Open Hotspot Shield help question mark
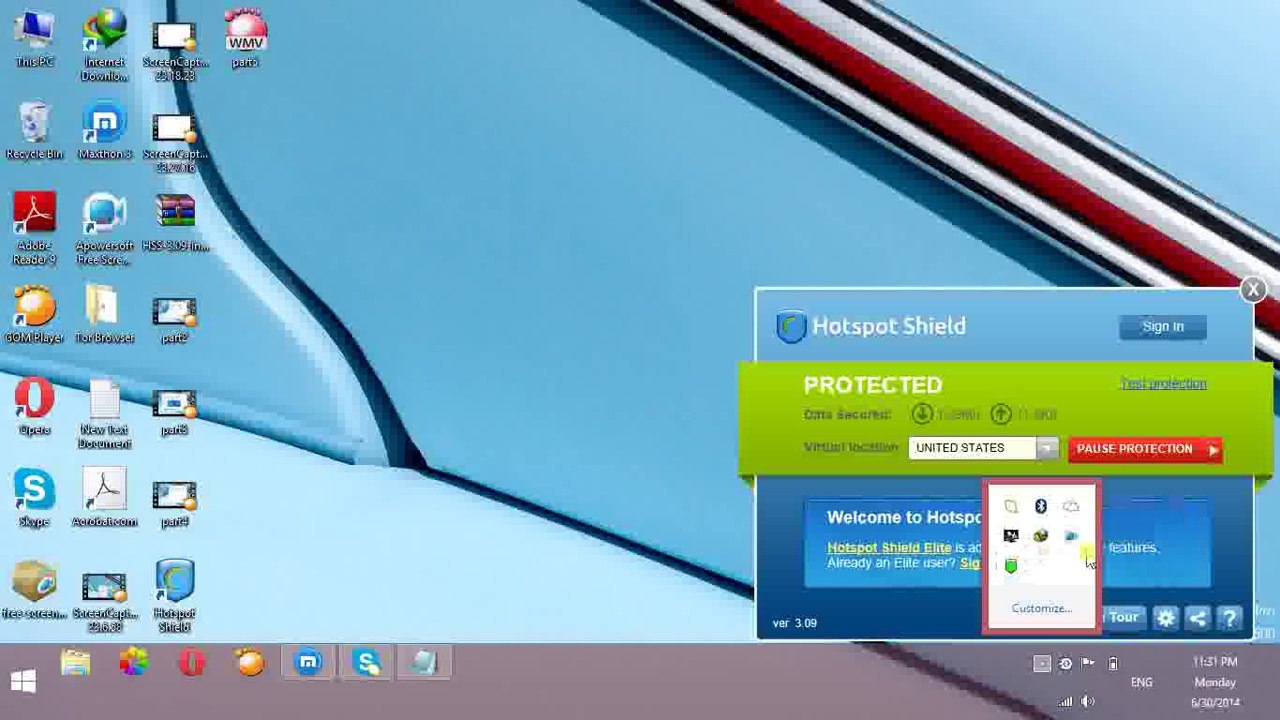The width and height of the screenshot is (1280, 720). 1230,618
